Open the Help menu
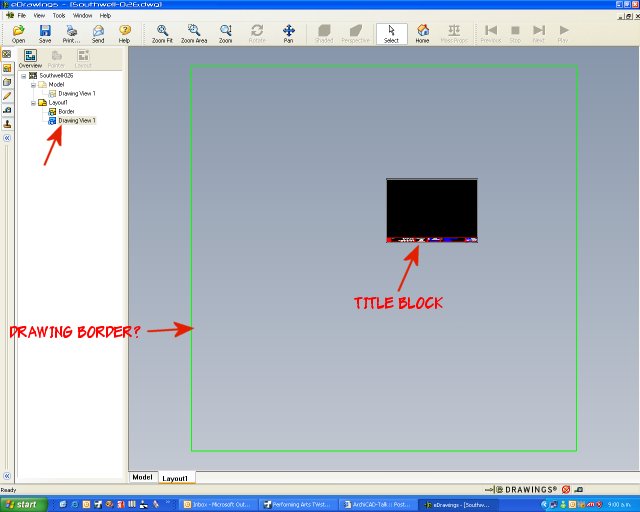Viewport: 640px width, 512px height. (x=105, y=16)
